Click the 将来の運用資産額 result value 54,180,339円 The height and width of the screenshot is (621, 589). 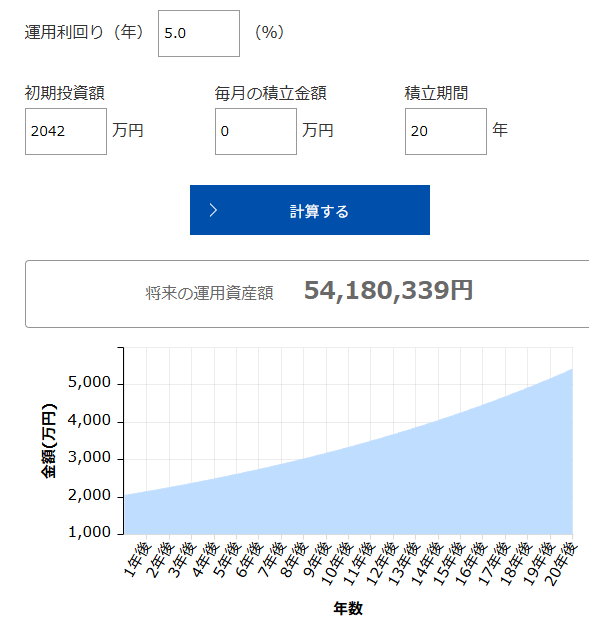click(x=388, y=290)
